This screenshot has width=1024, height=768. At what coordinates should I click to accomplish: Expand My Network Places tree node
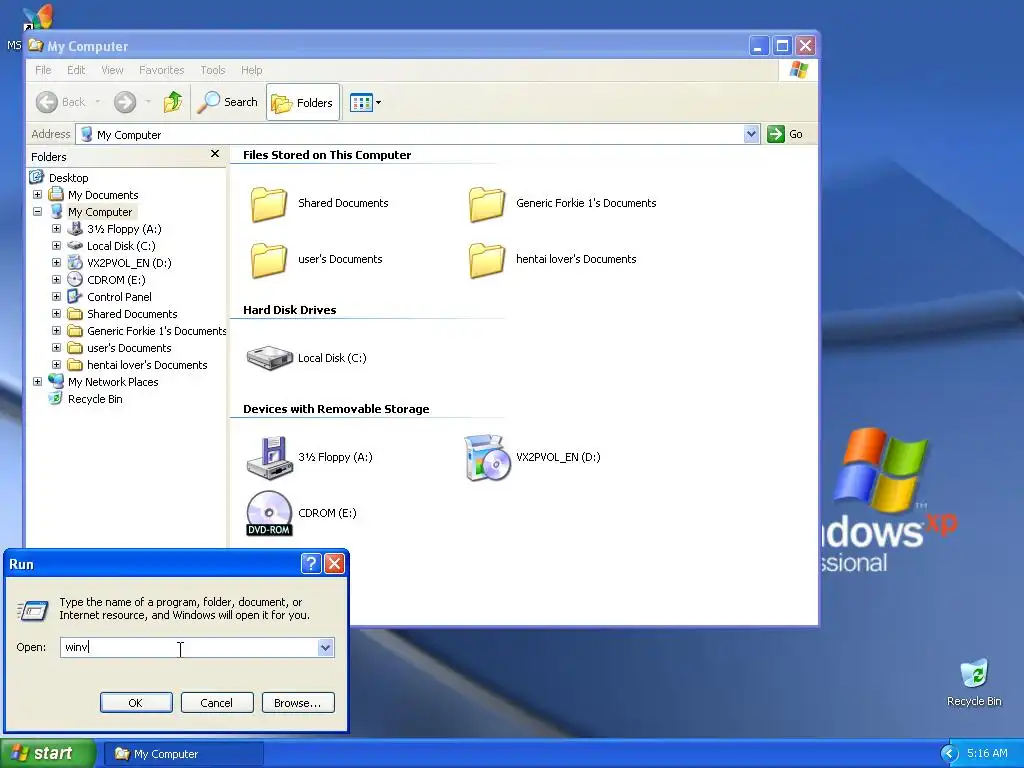coord(37,381)
